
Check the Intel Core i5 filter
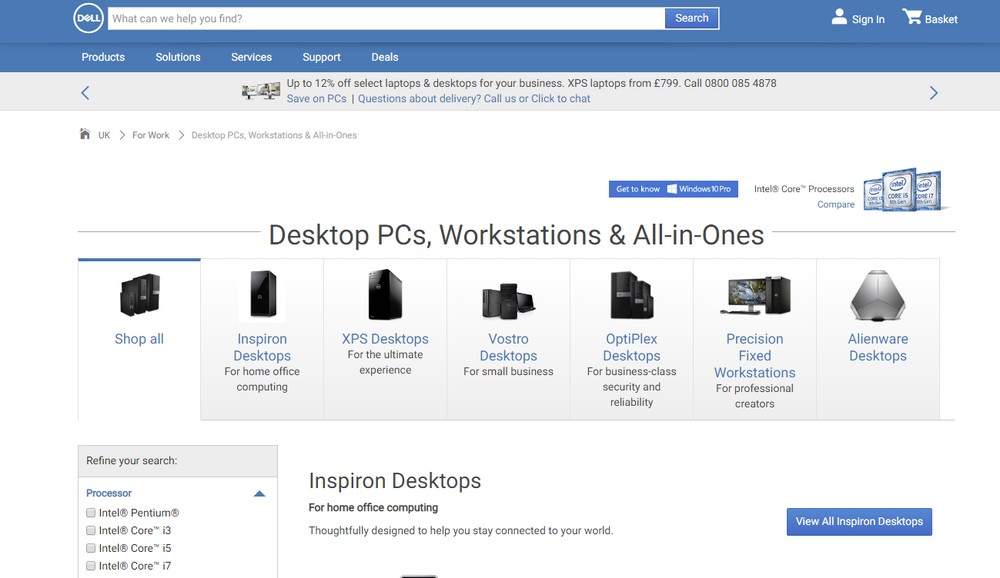pyautogui.click(x=91, y=549)
